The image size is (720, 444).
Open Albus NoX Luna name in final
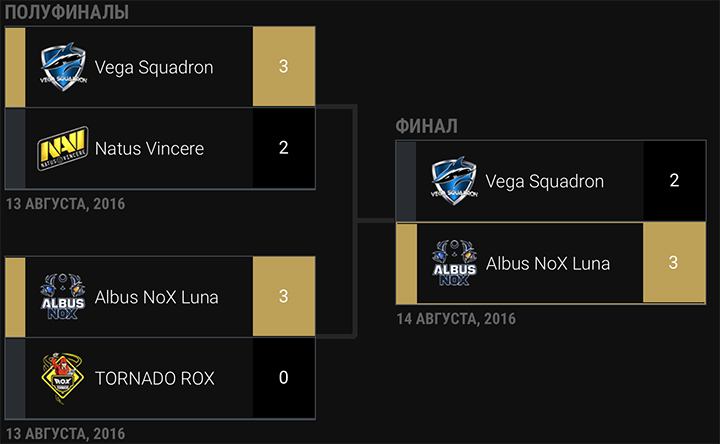(x=547, y=264)
